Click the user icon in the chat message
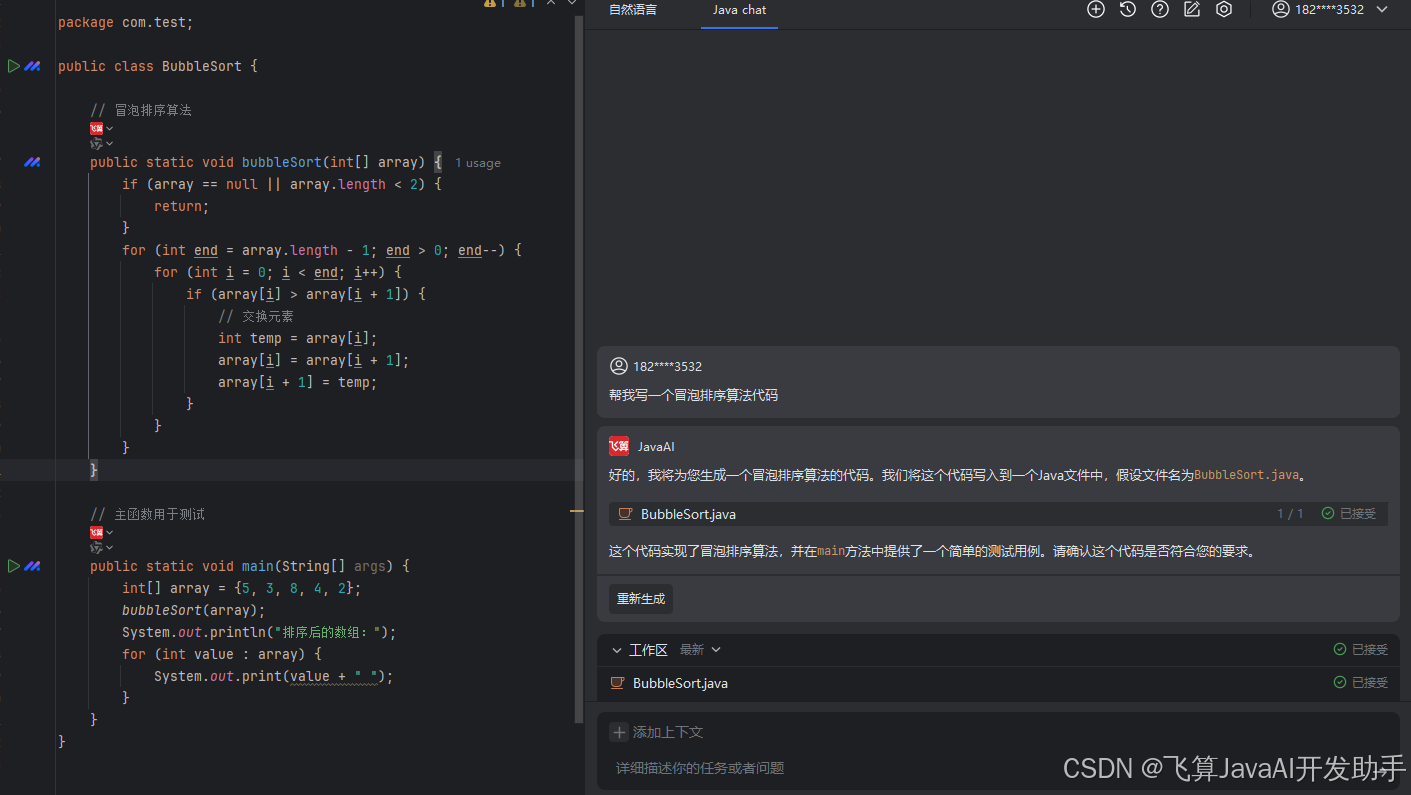 619,366
